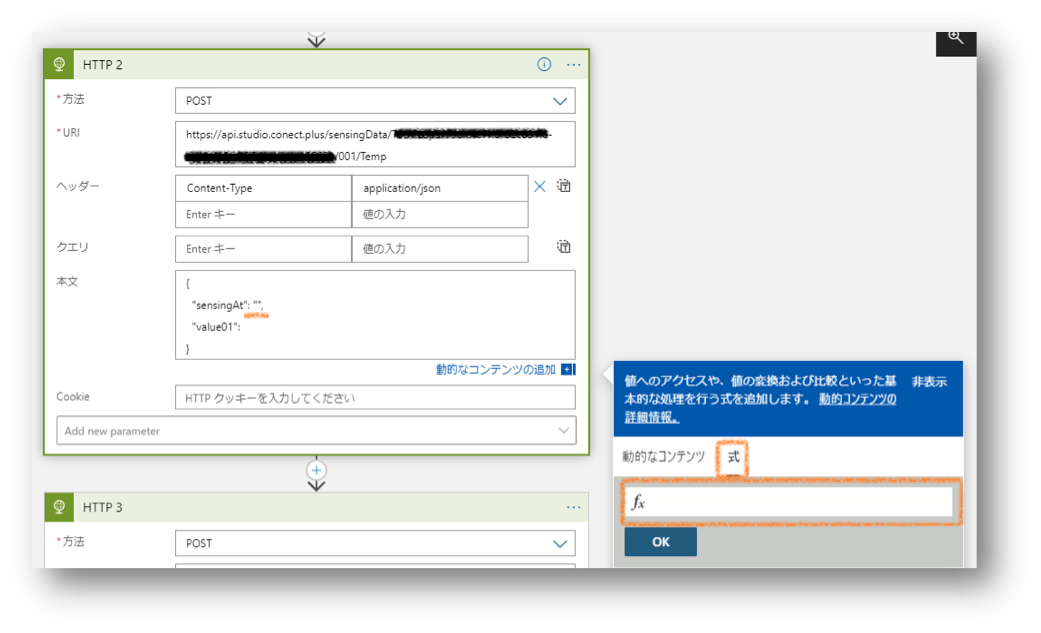Open the HTTP 2 ellipsis menu
This screenshot has width=1041, height=633.
[574, 64]
